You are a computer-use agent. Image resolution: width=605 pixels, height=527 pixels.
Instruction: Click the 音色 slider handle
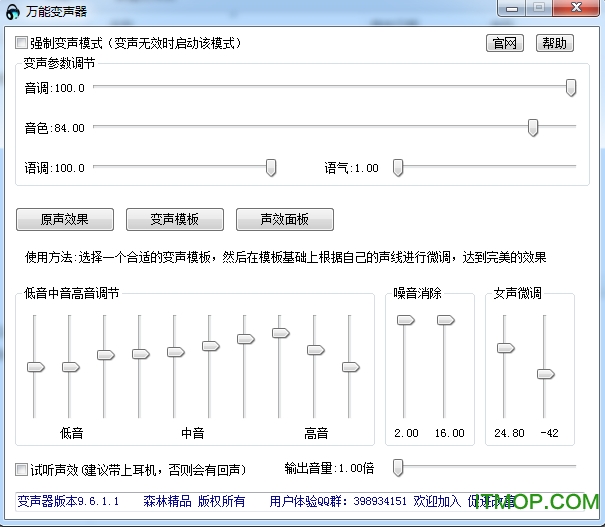533,127
